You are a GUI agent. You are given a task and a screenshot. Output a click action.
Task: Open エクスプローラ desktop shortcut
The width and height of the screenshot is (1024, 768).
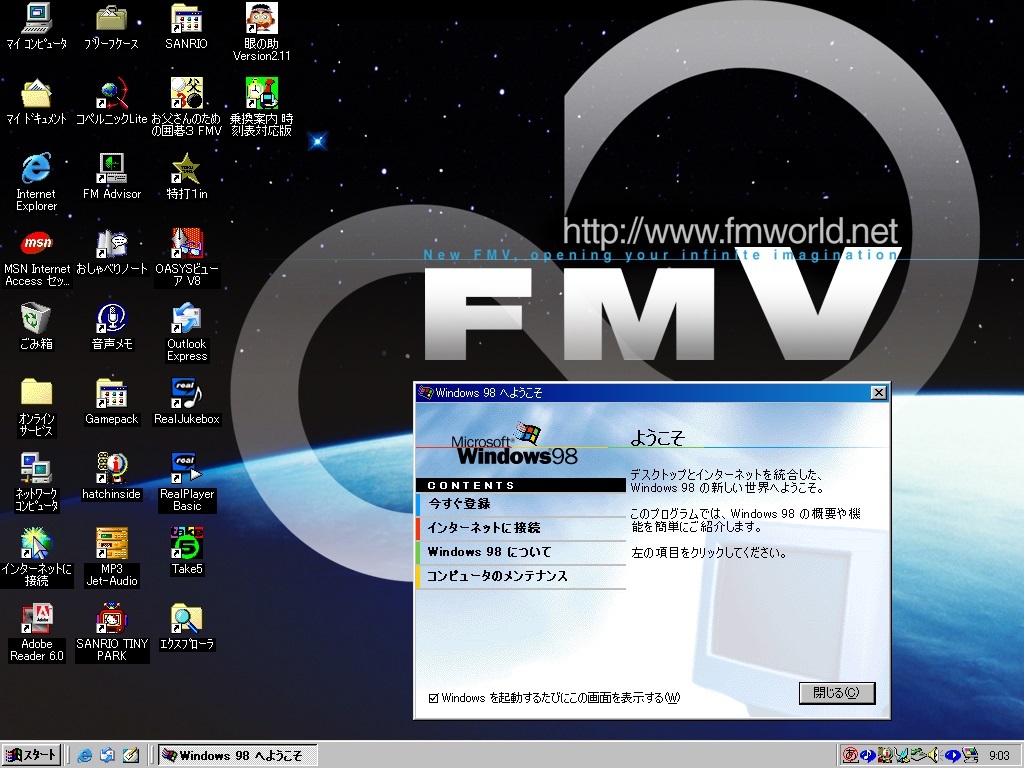(186, 627)
